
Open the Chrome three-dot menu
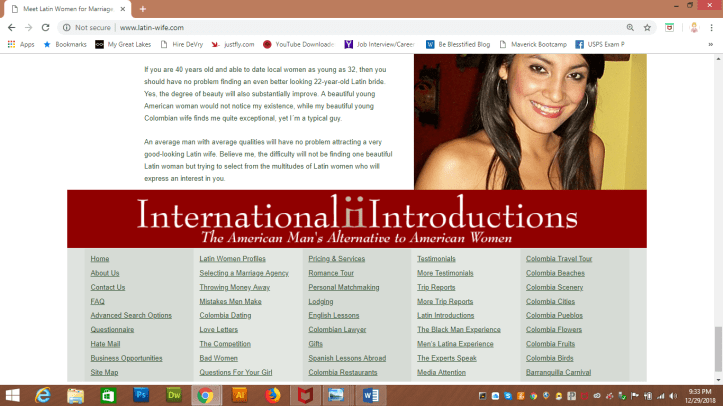coord(711,28)
